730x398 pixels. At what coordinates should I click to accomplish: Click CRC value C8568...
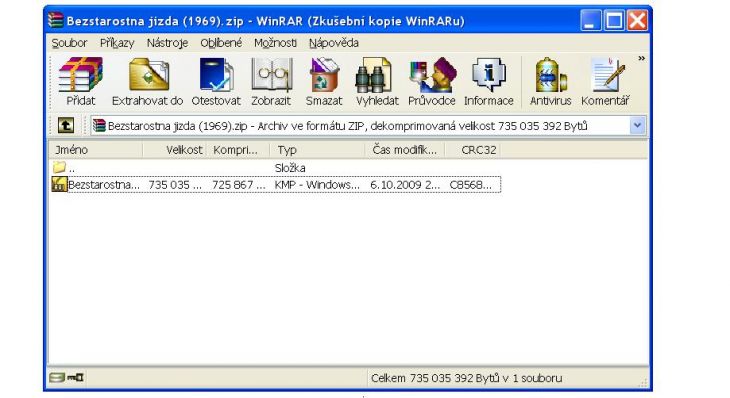[x=471, y=185]
